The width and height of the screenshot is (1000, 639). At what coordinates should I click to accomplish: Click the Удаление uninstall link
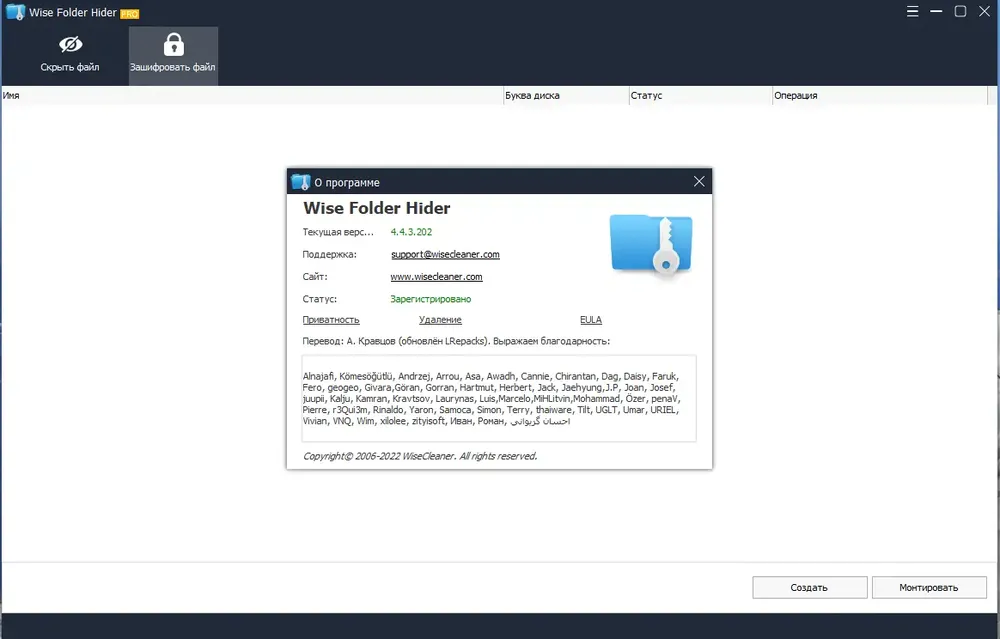click(440, 320)
